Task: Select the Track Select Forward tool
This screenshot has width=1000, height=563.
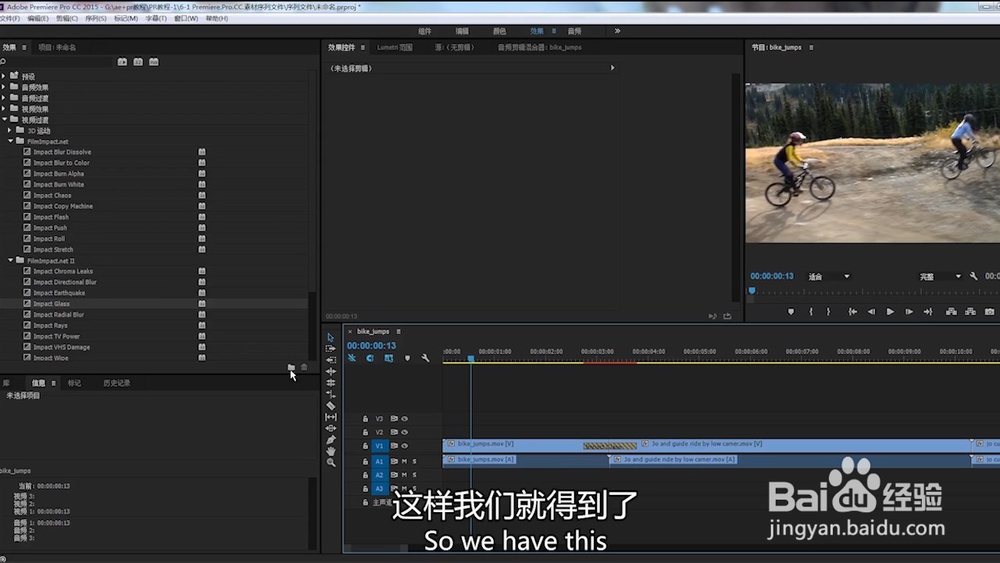Action: (330, 349)
